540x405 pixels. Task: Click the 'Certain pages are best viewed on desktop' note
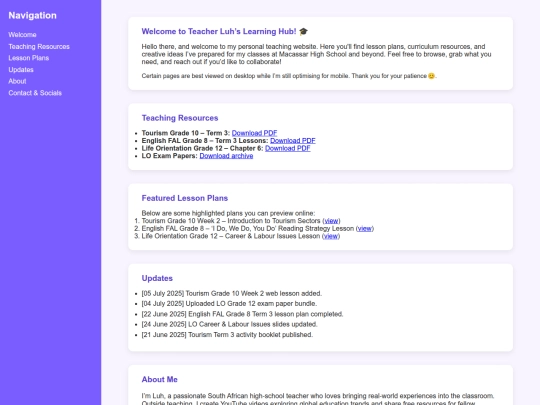(x=289, y=76)
